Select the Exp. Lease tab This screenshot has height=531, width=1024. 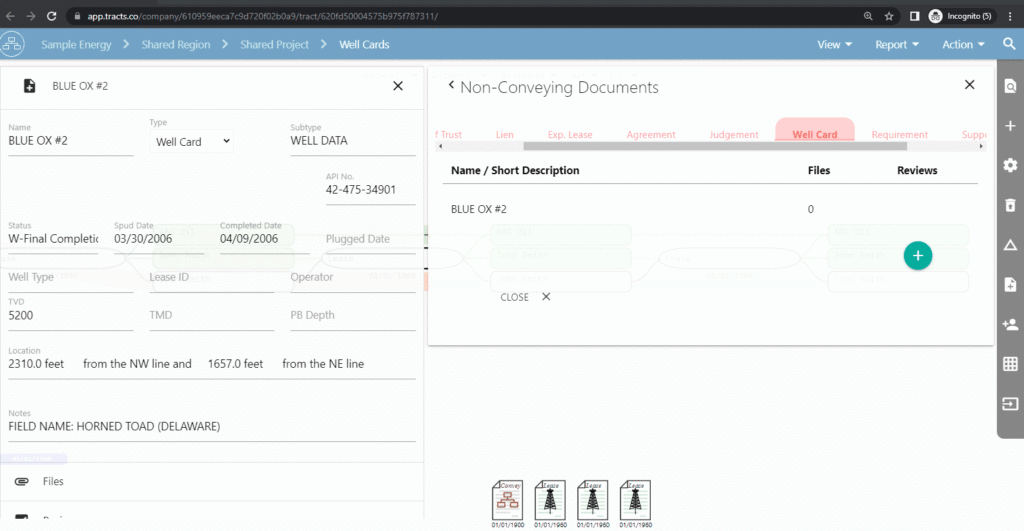pyautogui.click(x=570, y=134)
